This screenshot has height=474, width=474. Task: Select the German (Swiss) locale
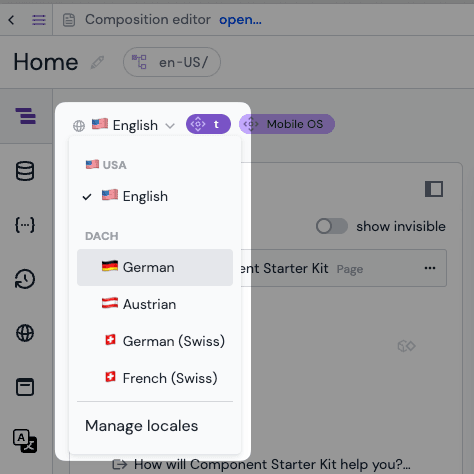click(155, 341)
